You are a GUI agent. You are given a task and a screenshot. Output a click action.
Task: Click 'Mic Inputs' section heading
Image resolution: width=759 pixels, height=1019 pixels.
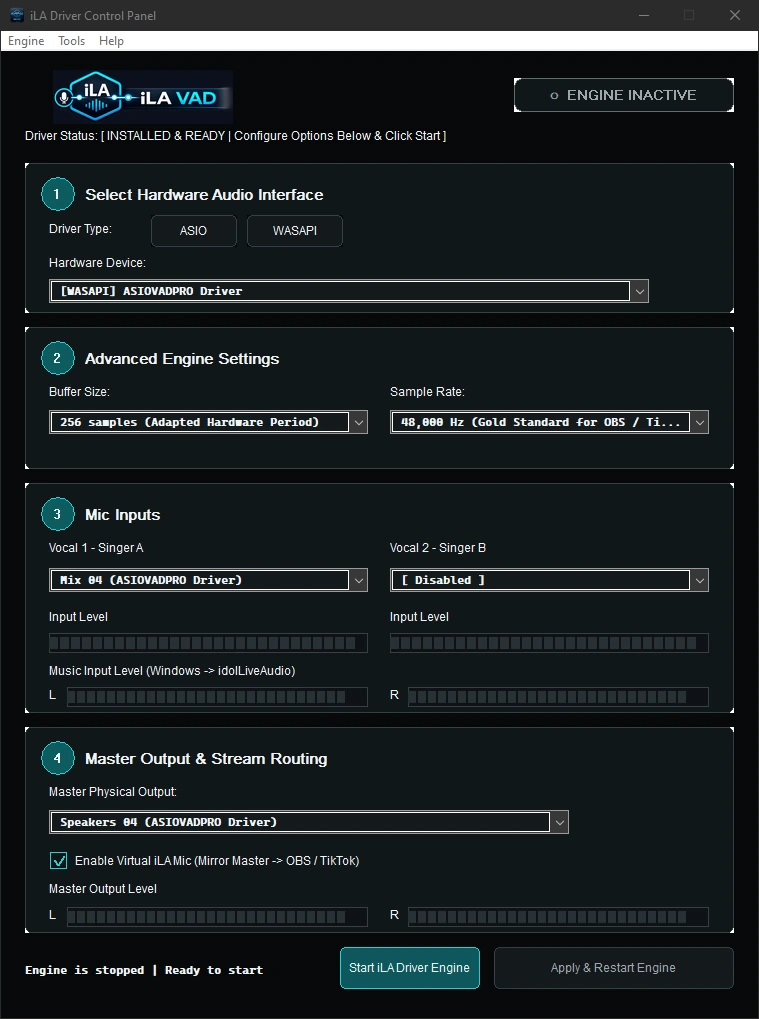(123, 515)
